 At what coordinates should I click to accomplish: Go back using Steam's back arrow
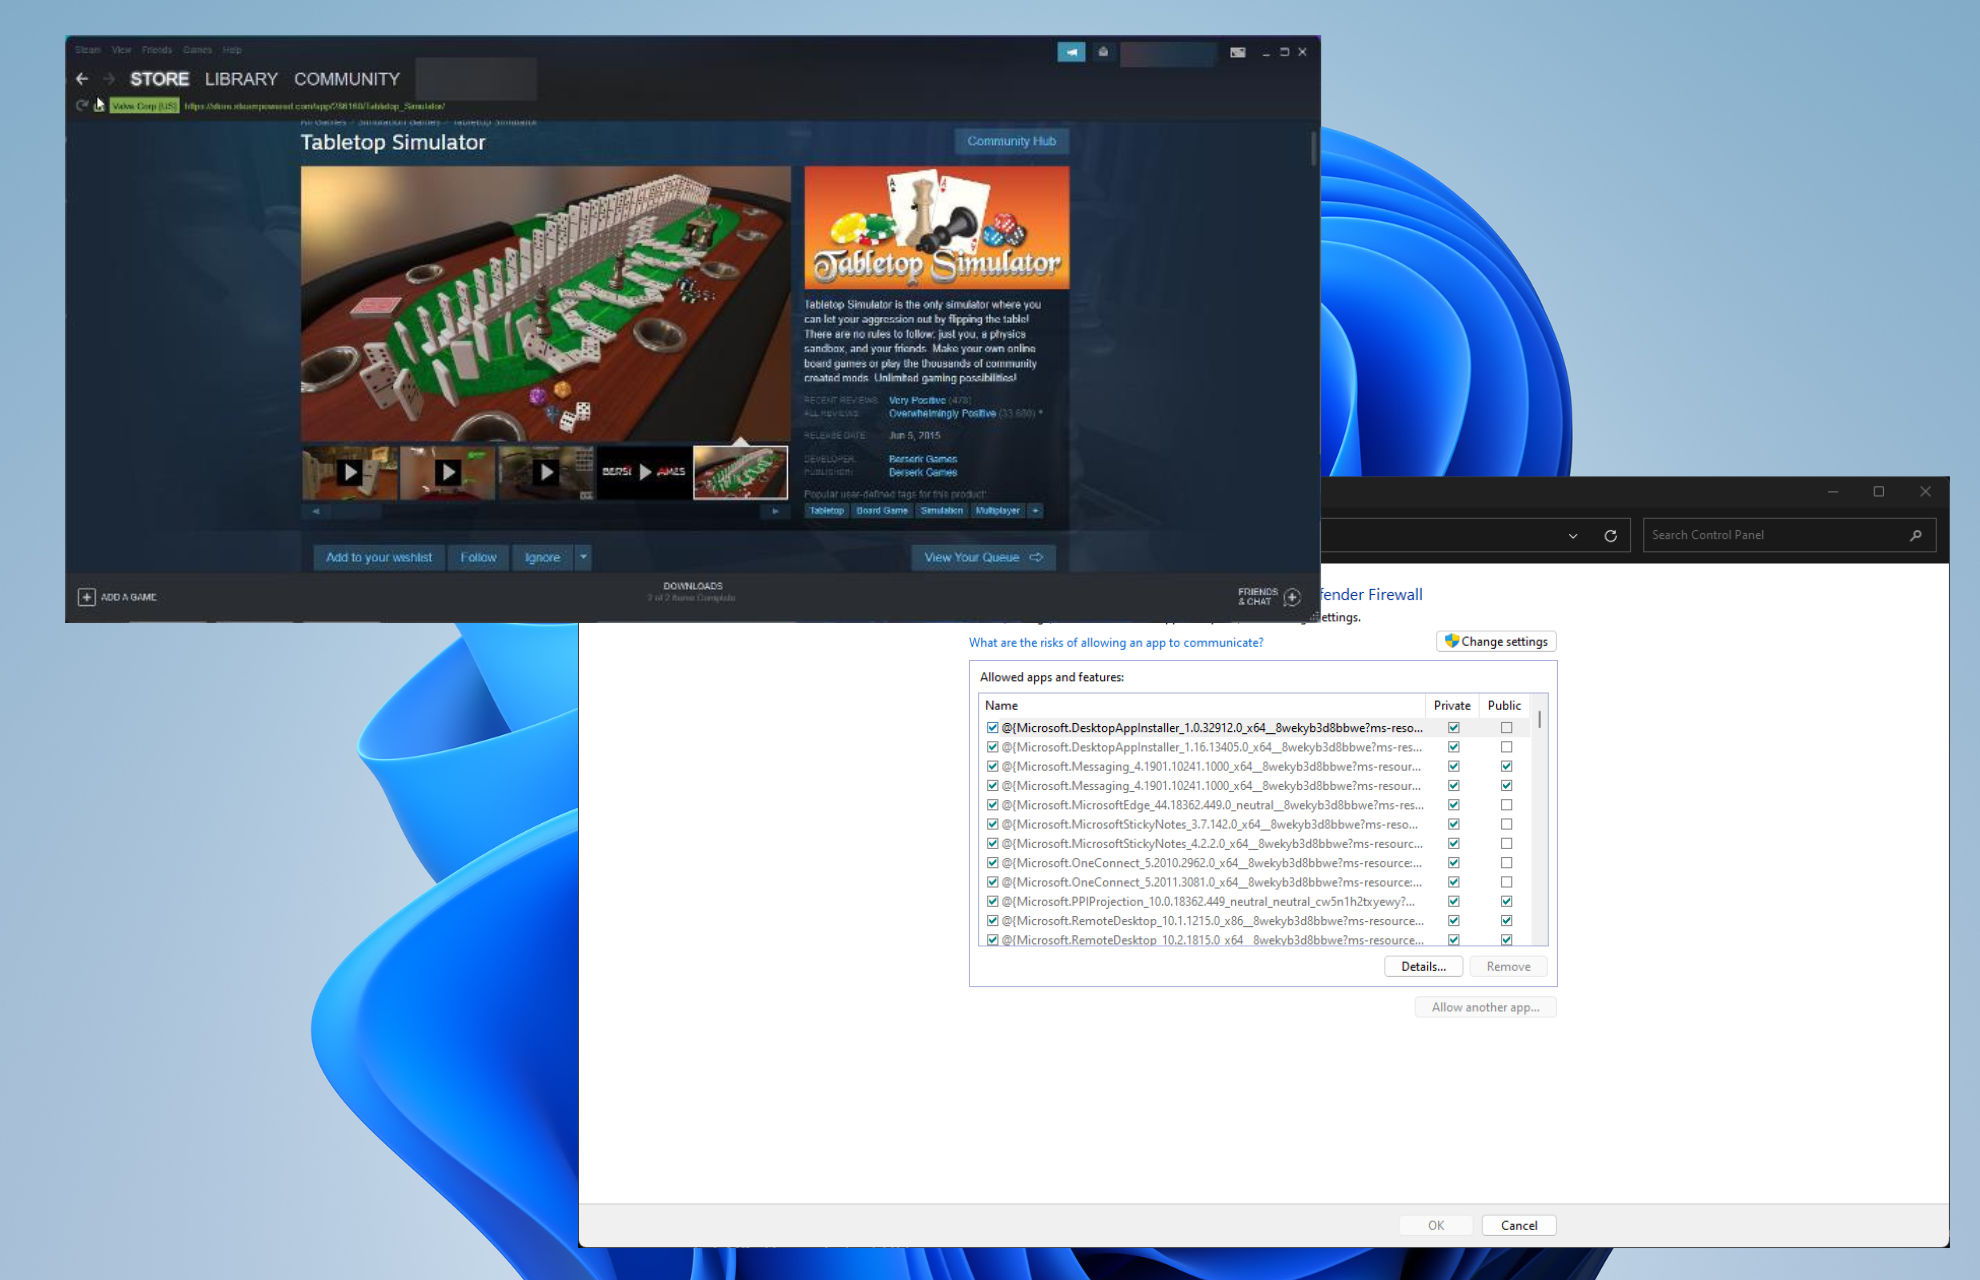coord(82,79)
